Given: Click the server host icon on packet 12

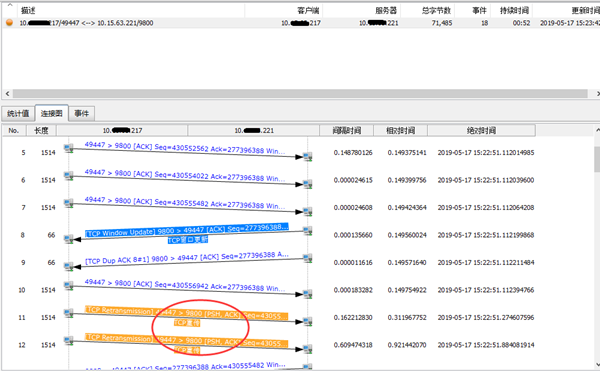Looking at the screenshot, I should tap(308, 349).
